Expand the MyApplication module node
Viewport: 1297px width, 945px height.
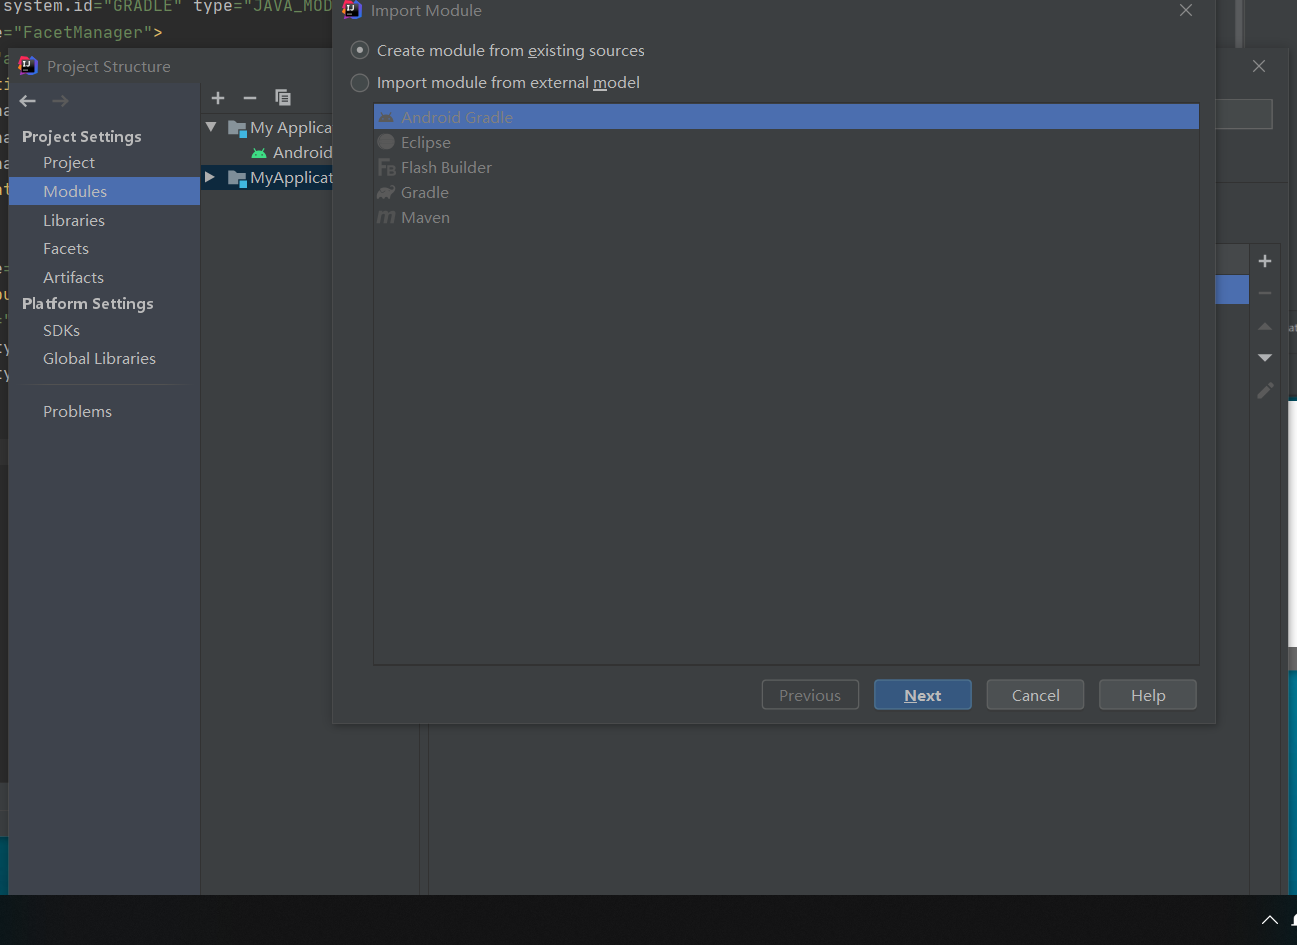point(210,177)
